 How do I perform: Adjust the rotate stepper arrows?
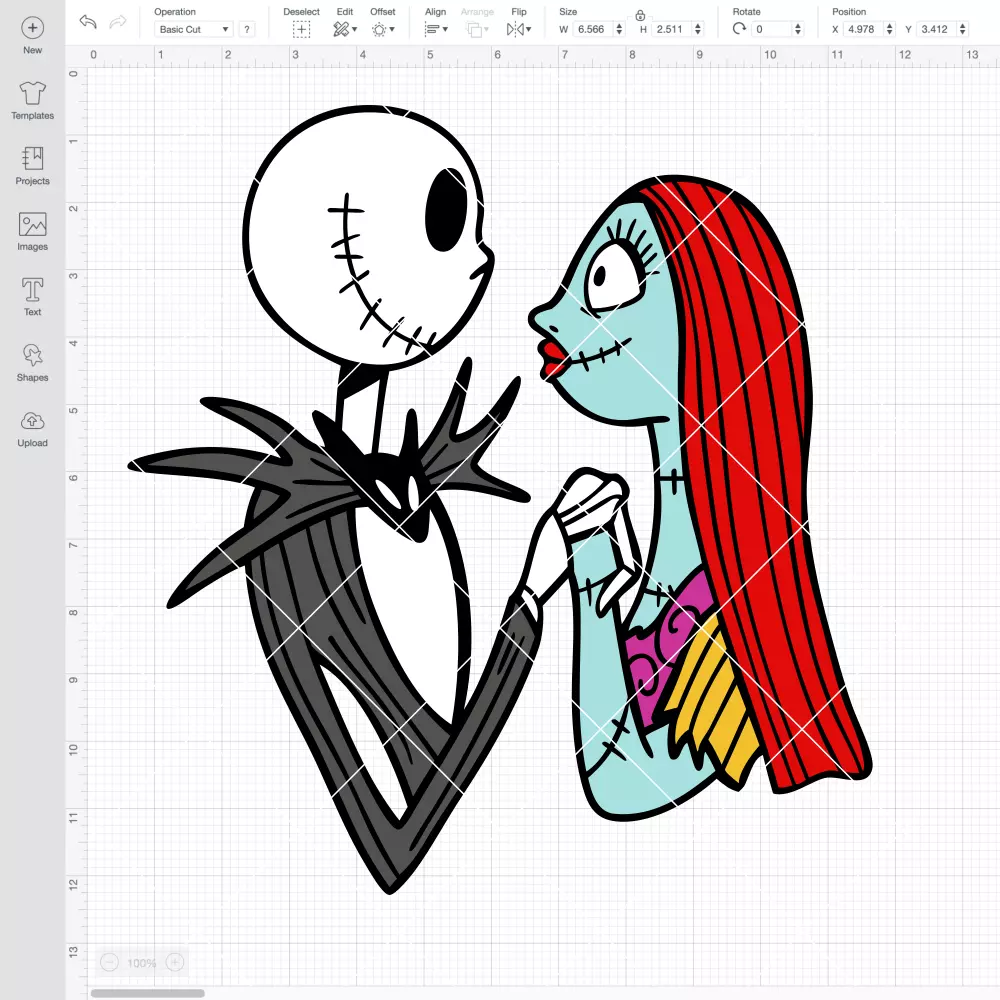[x=798, y=29]
